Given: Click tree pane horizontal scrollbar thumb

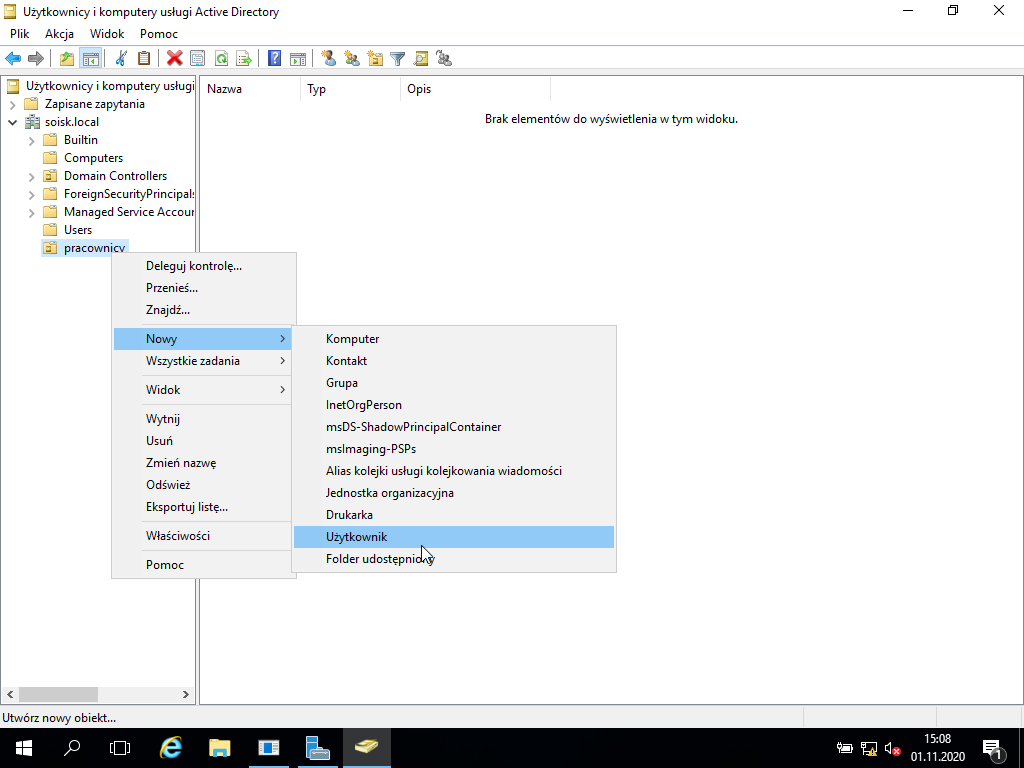Looking at the screenshot, I should click(x=58, y=694).
